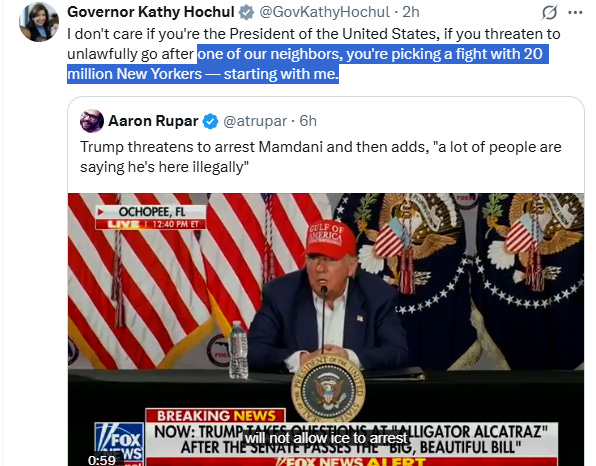596x466 pixels.
Task: Open the @GovKathyHochul handle link
Action: click(324, 12)
